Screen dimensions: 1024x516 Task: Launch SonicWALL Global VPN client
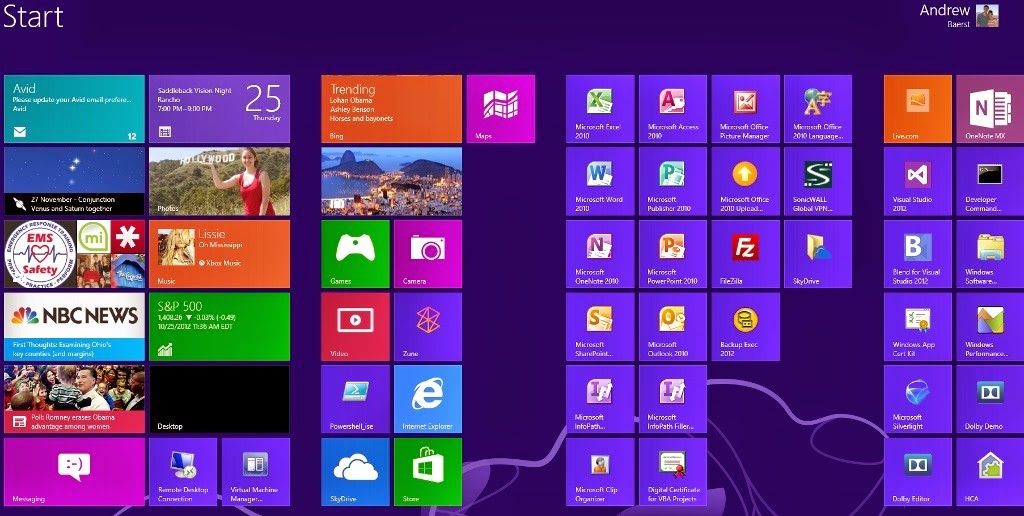(x=818, y=182)
